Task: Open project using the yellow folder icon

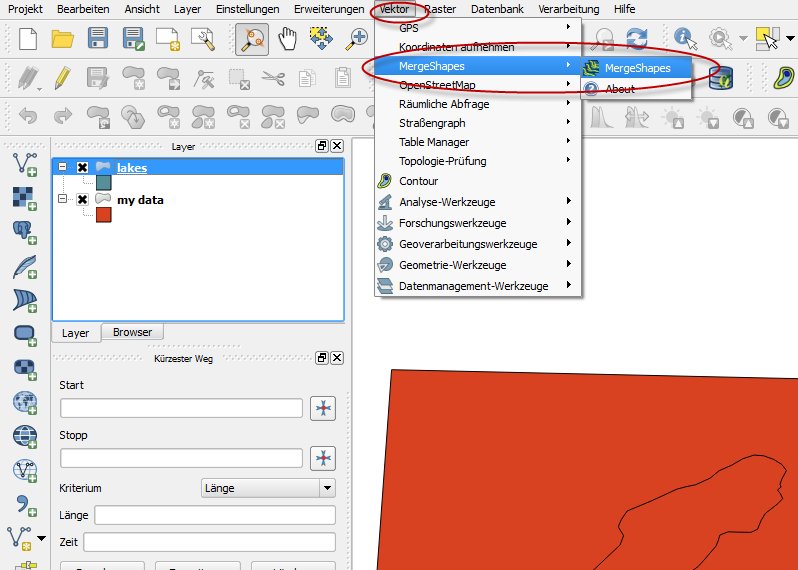Action: [x=63, y=39]
